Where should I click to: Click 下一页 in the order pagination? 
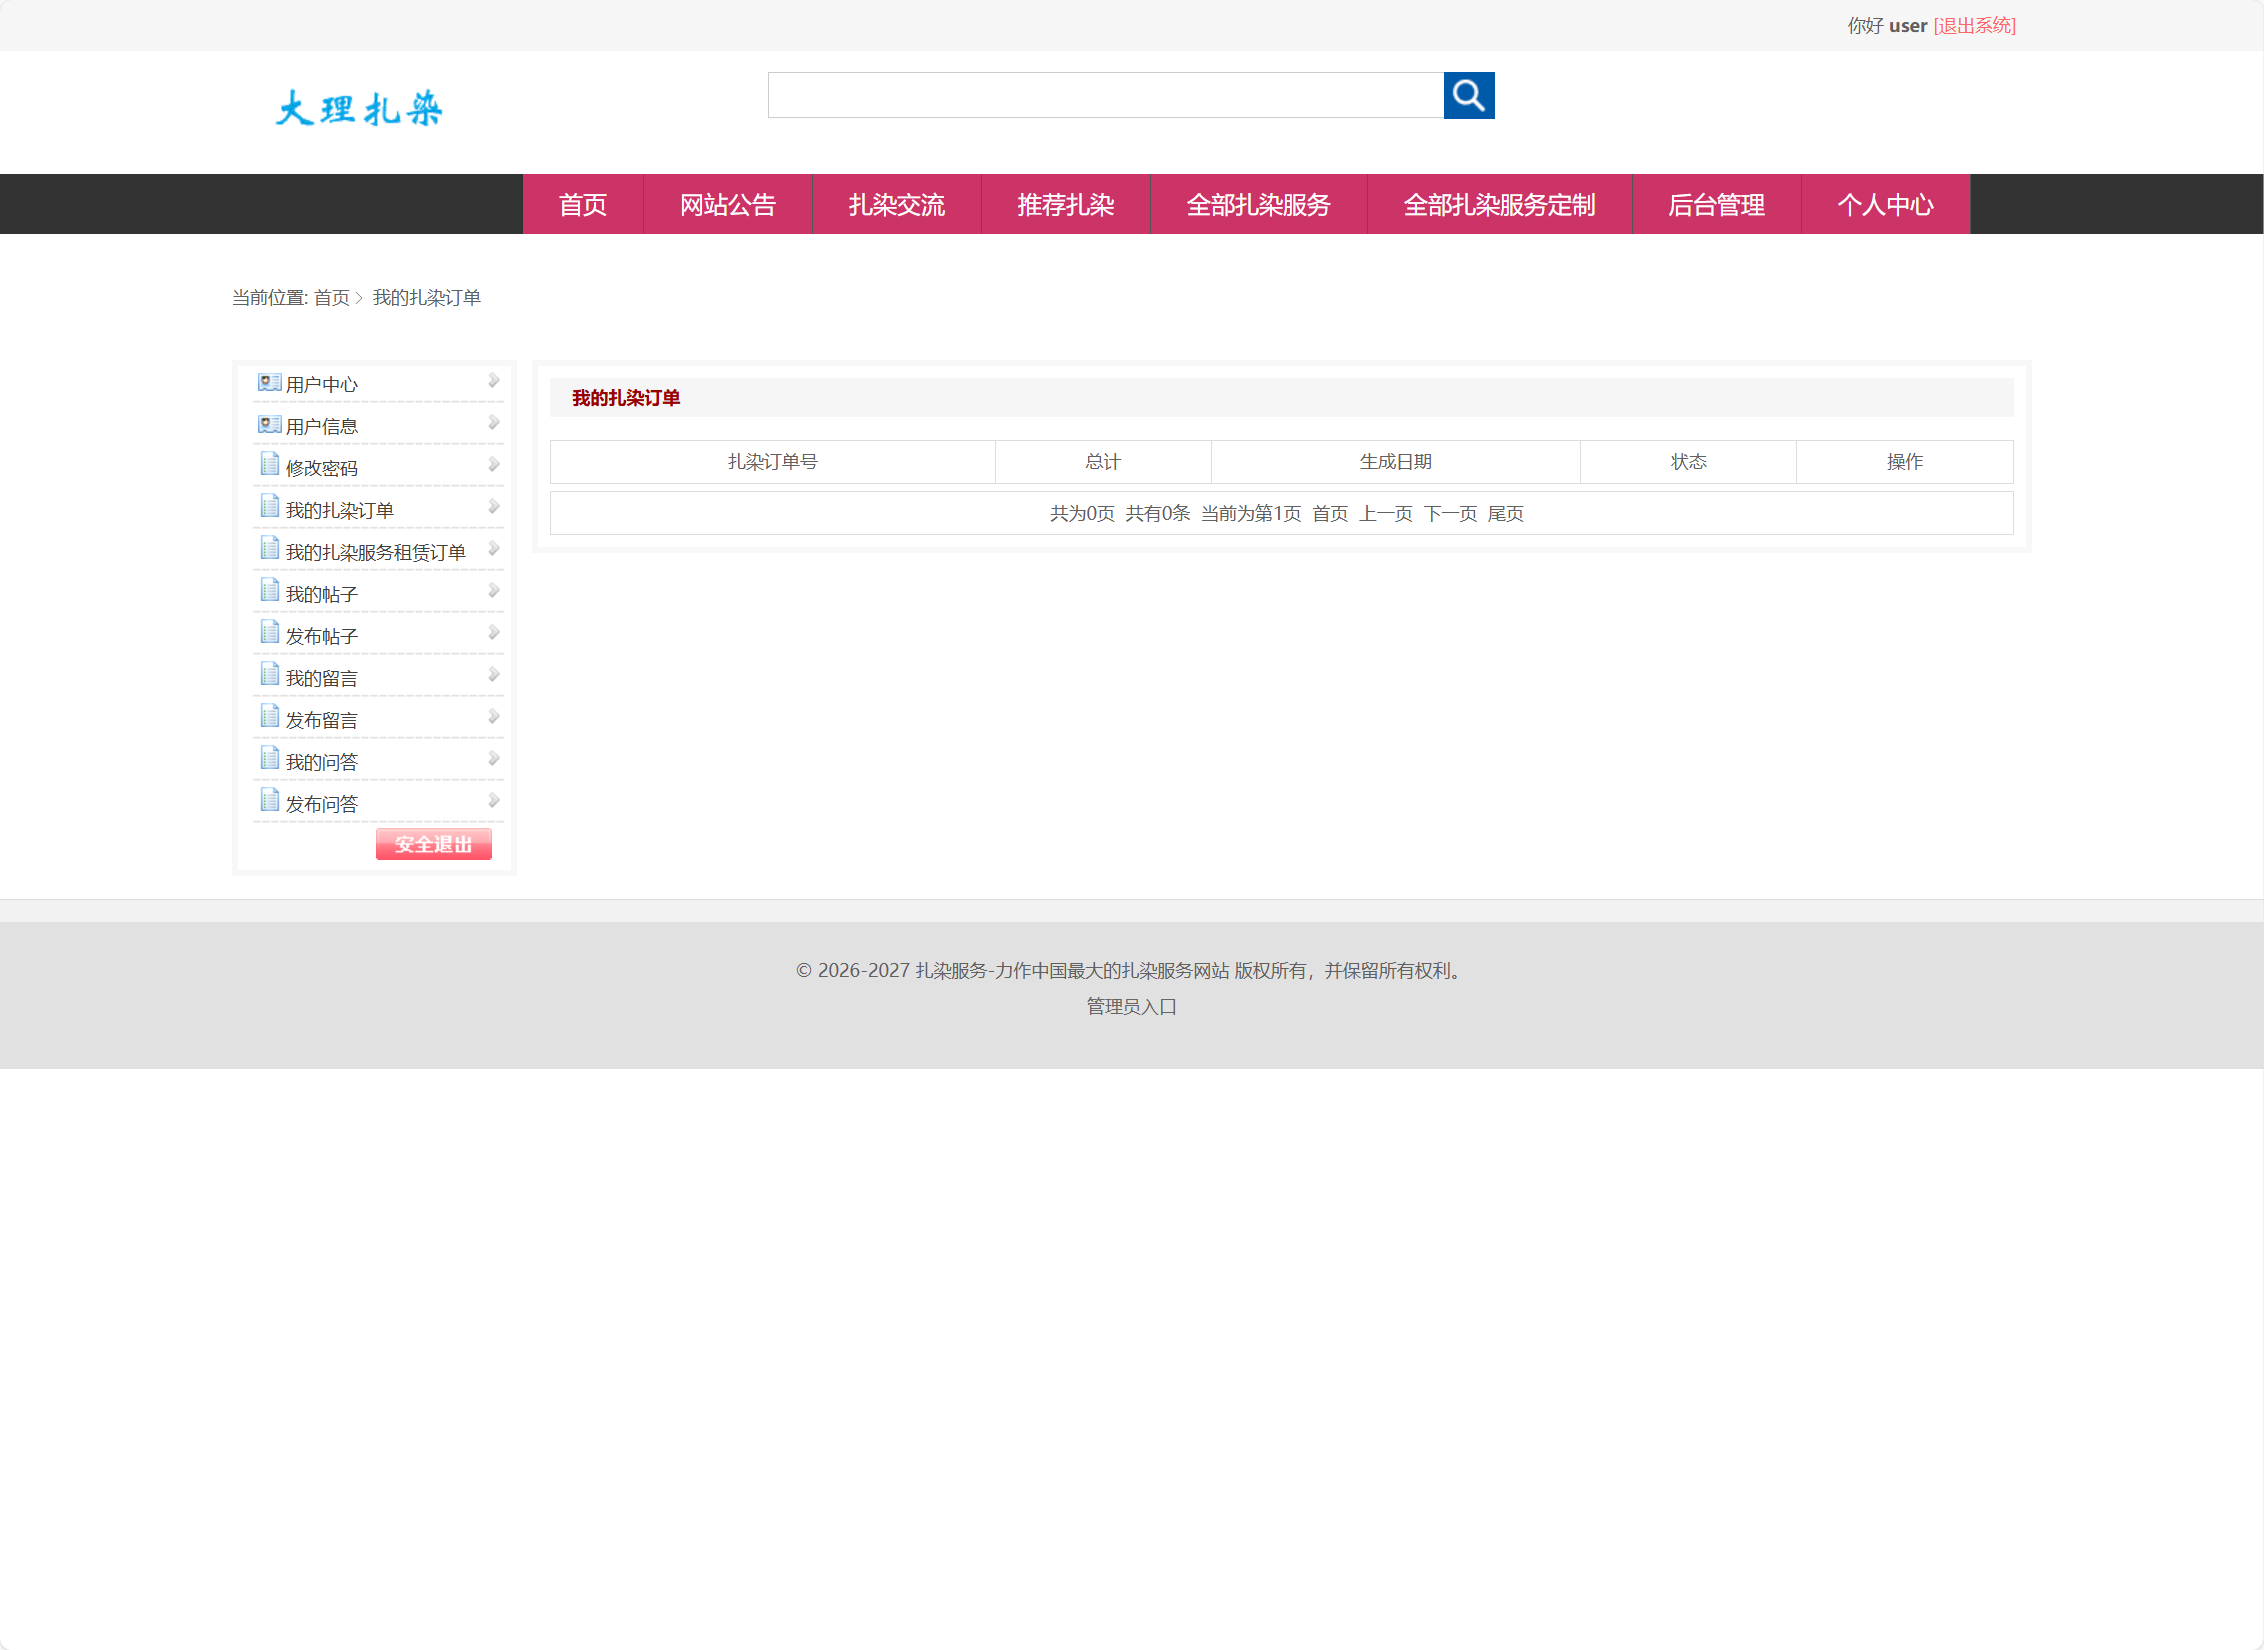click(1450, 514)
